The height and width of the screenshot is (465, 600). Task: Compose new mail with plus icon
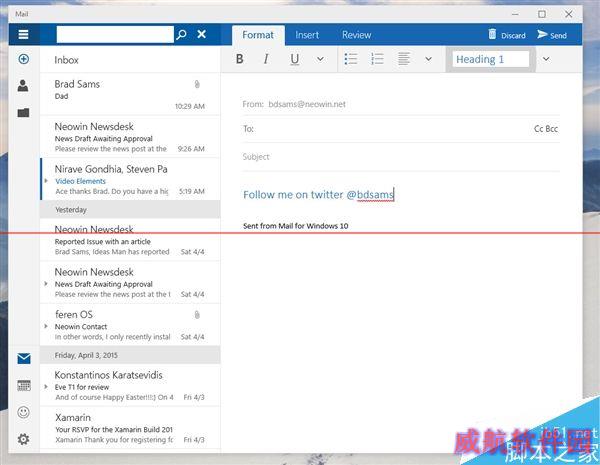coord(23,59)
